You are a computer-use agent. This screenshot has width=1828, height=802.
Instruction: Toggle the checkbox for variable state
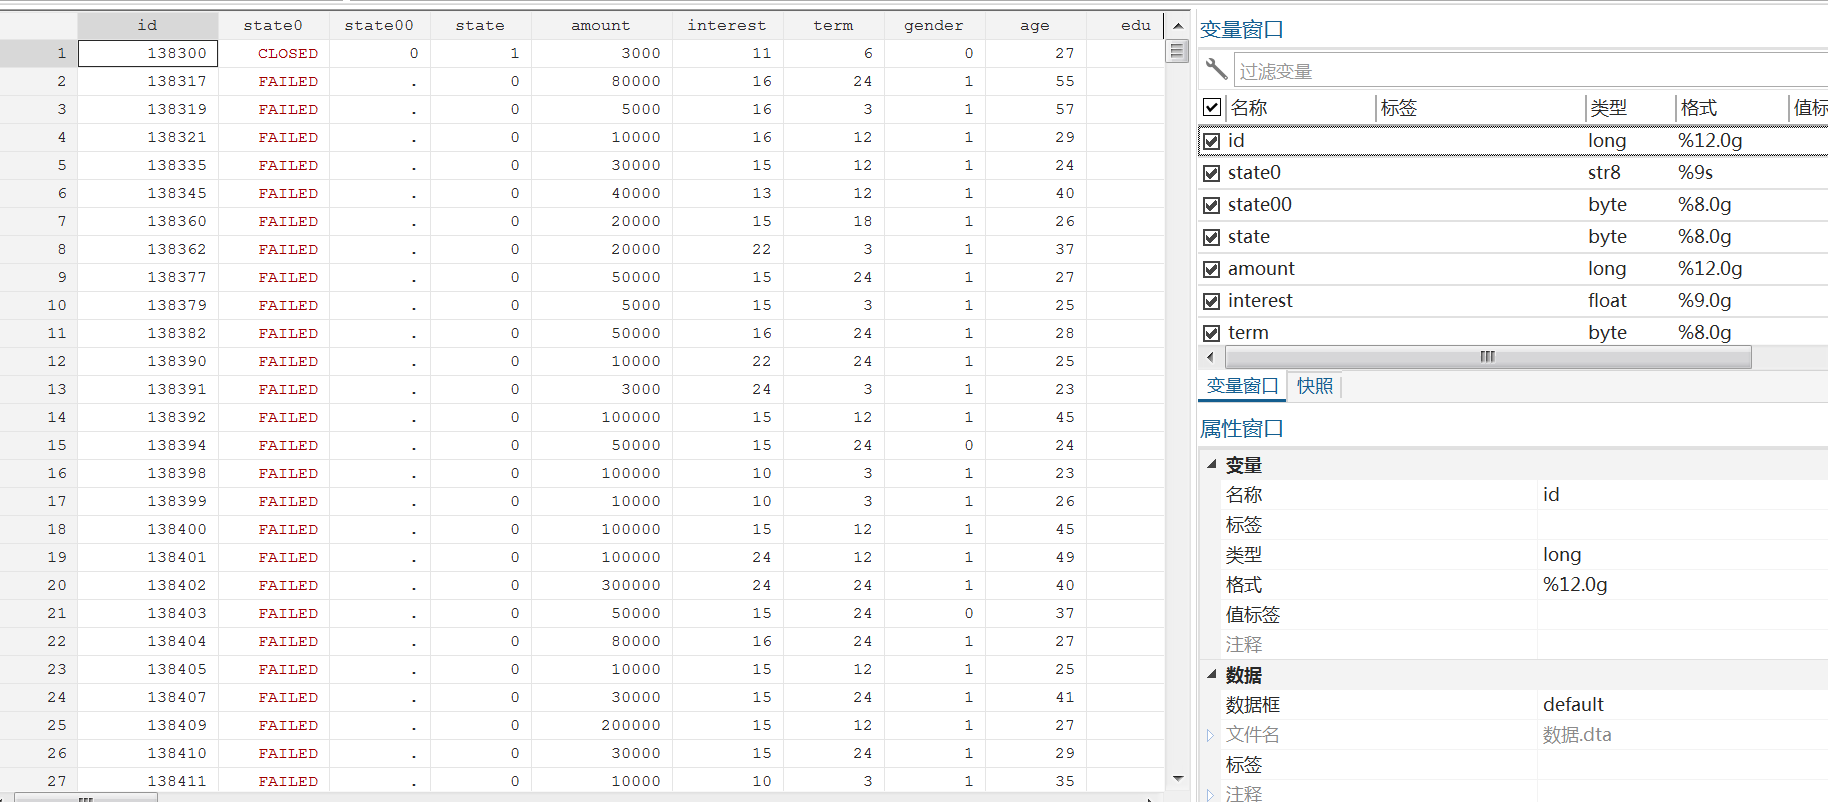point(1212,237)
